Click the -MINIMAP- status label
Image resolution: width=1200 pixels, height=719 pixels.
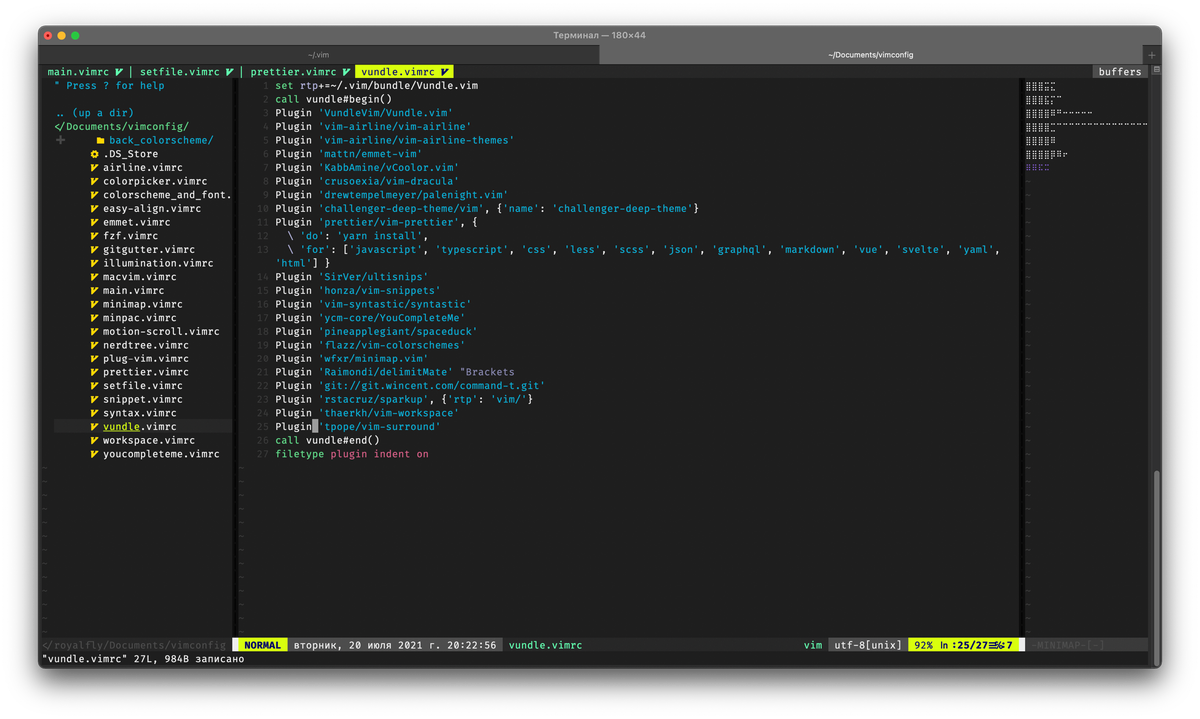[x=1069, y=646]
